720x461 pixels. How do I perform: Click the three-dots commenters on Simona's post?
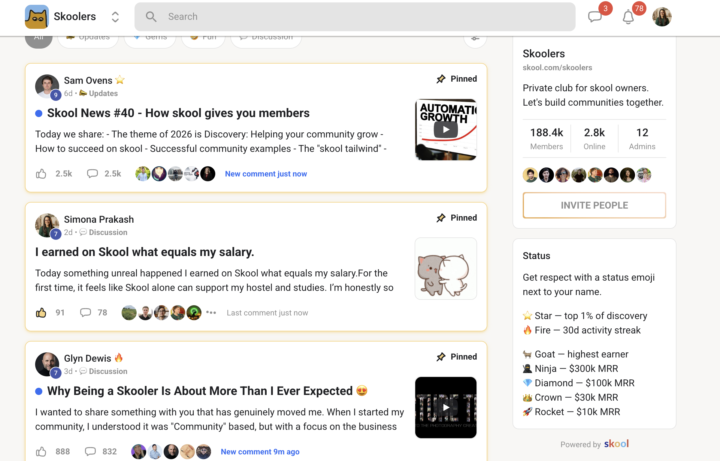(x=211, y=313)
